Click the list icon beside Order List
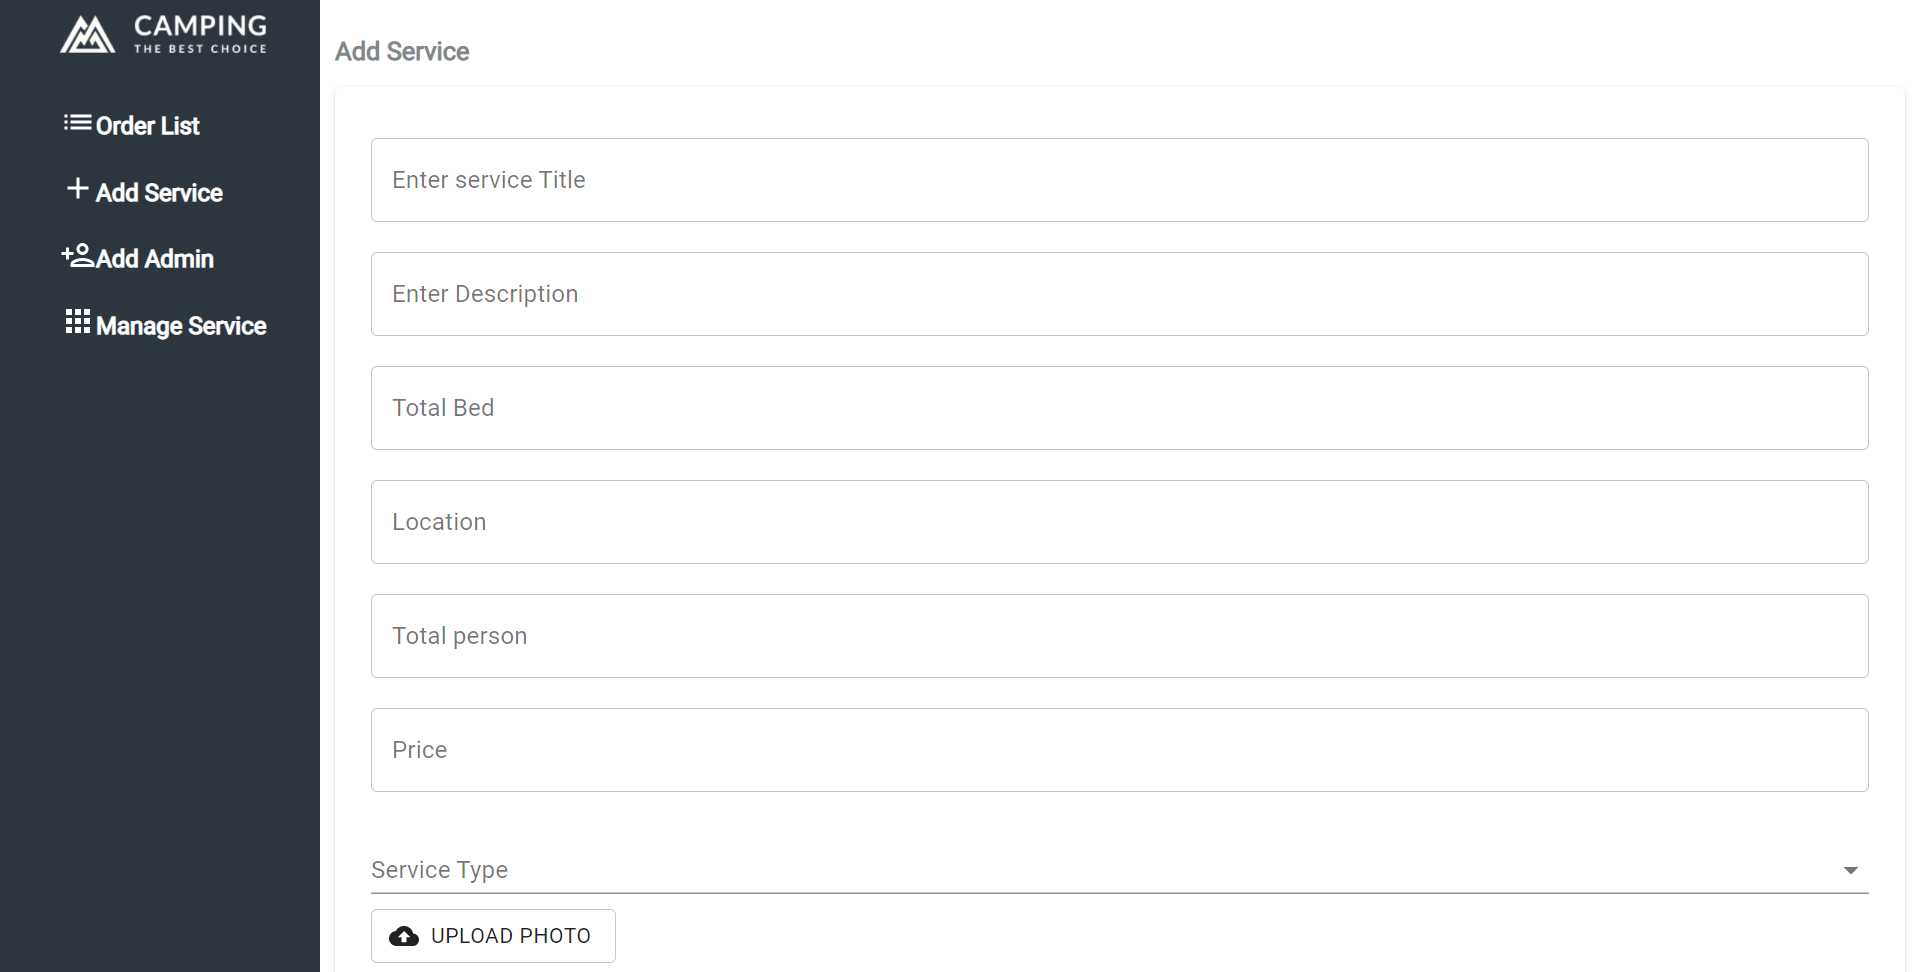The width and height of the screenshot is (1920, 972). pos(77,123)
